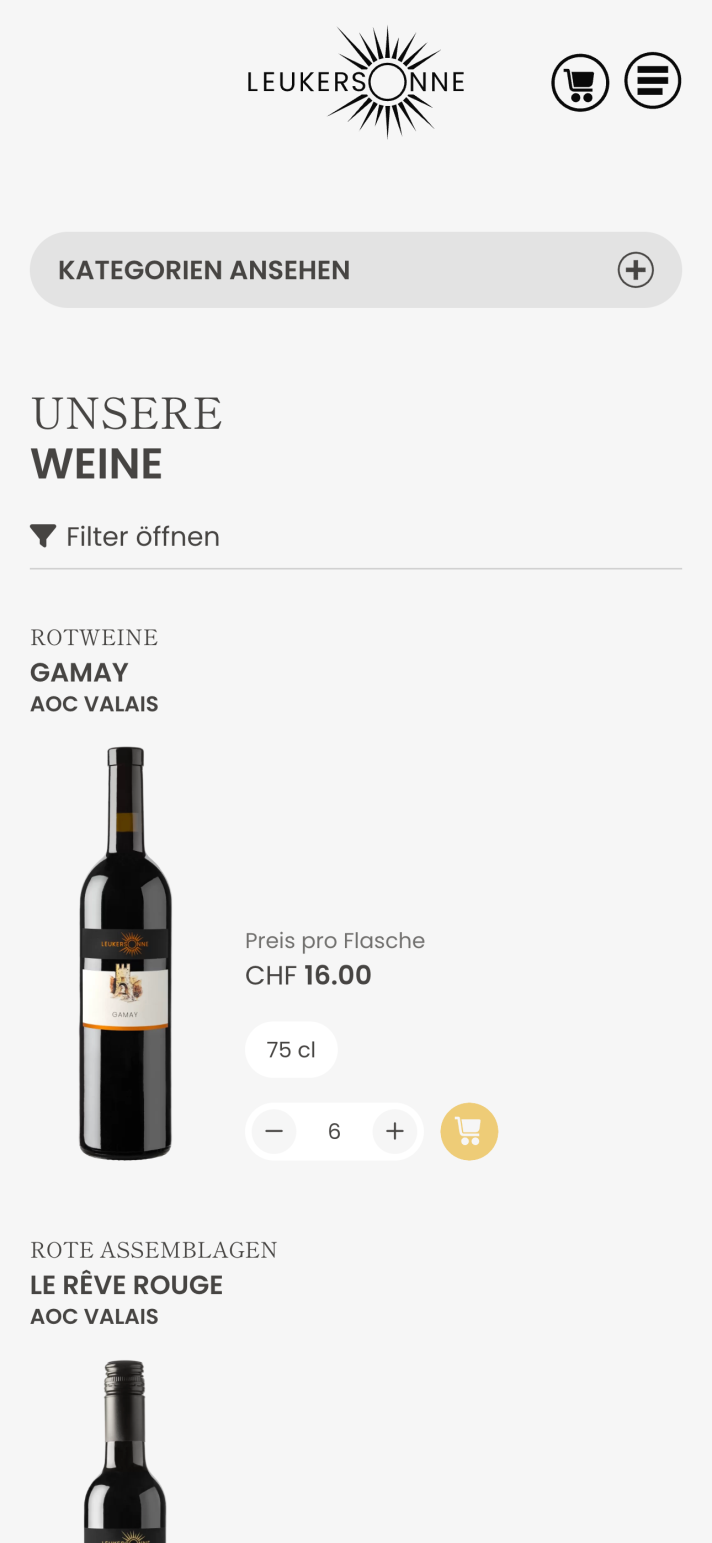Select the 75 cl bottle size
The height and width of the screenshot is (1543, 712).
pos(291,1050)
